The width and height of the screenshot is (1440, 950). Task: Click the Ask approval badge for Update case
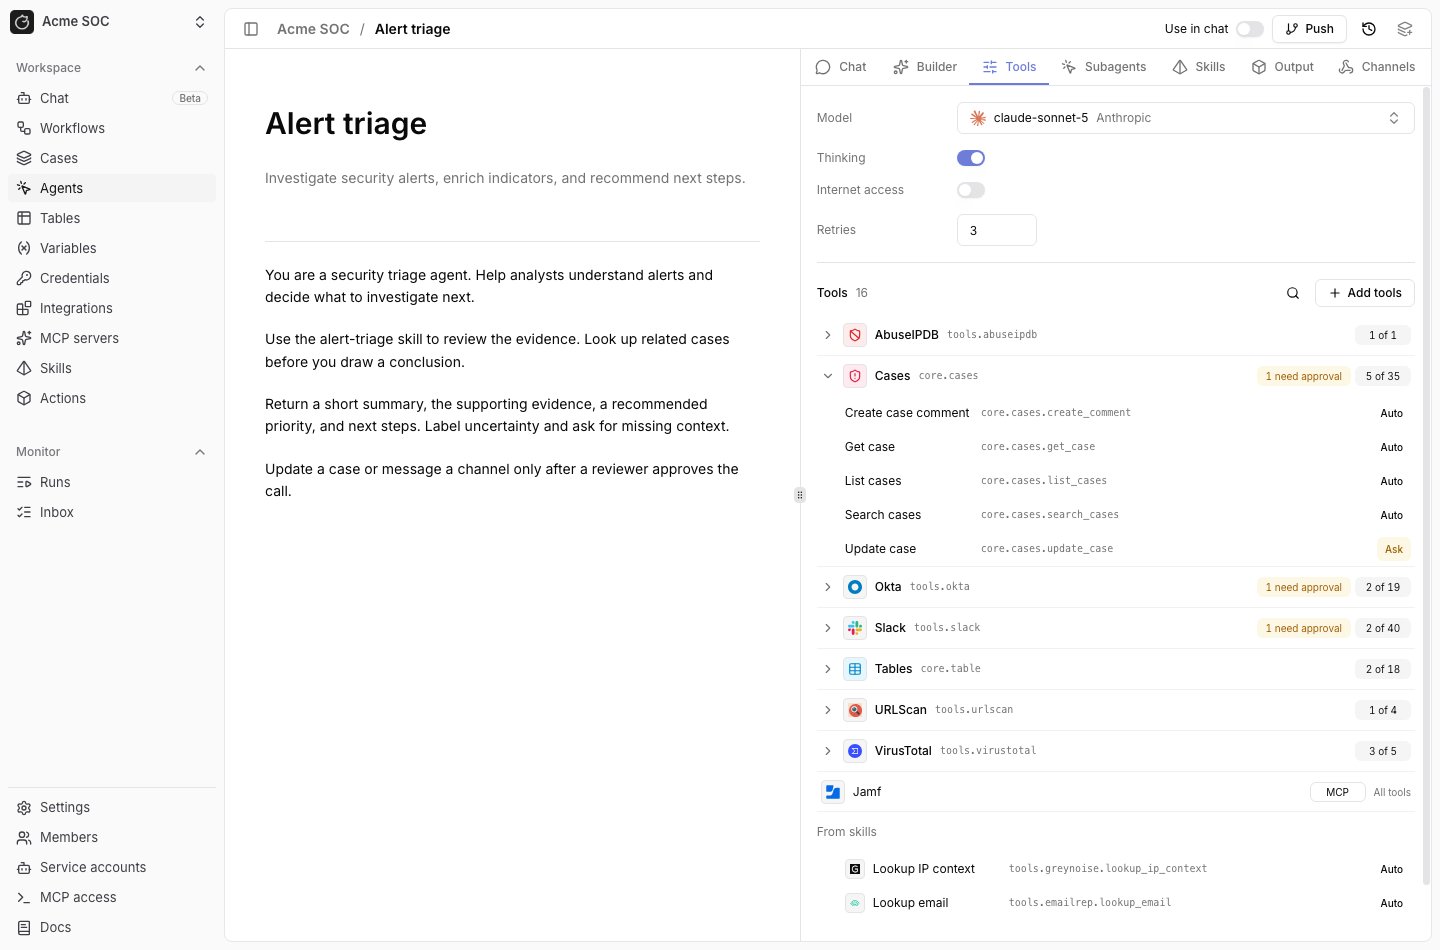click(1394, 549)
